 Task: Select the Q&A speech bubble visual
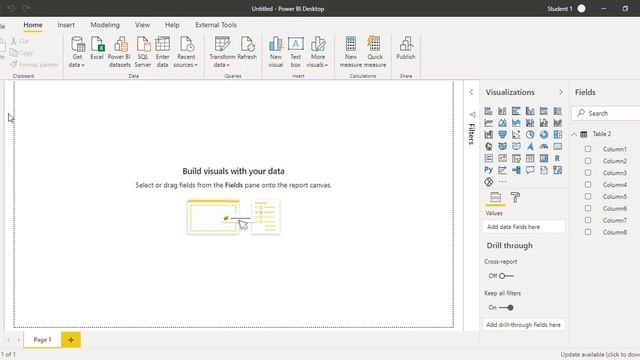click(x=530, y=170)
